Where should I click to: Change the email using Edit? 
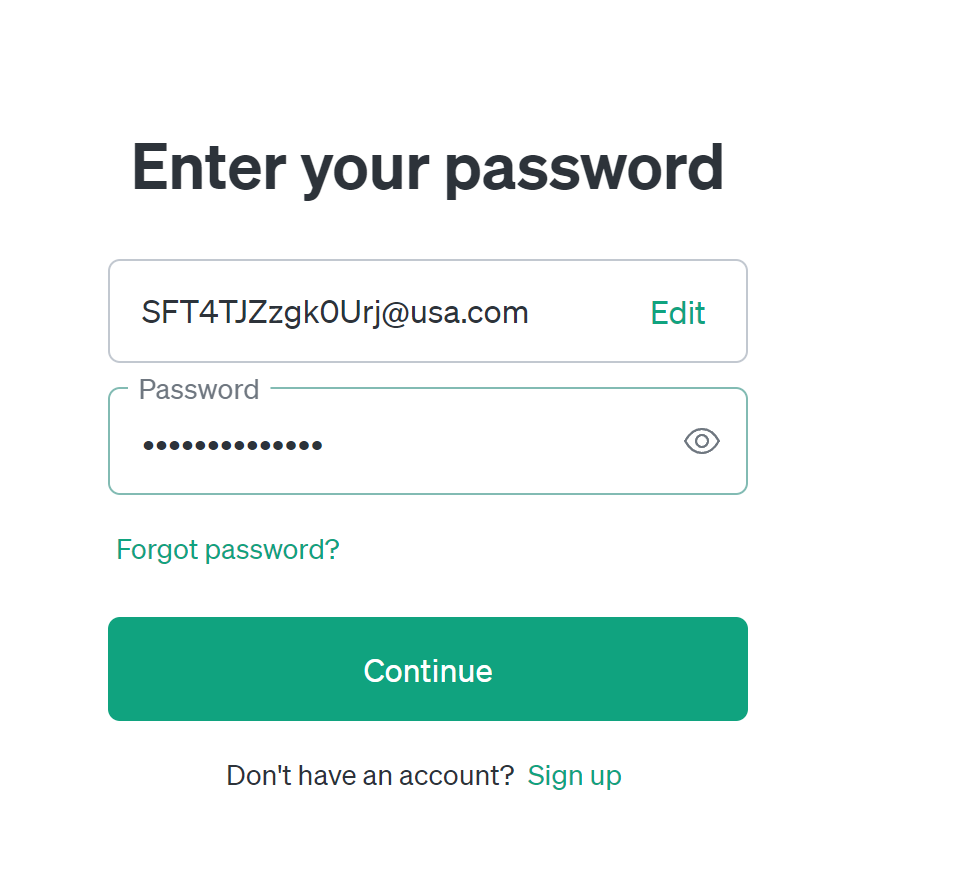tap(678, 313)
